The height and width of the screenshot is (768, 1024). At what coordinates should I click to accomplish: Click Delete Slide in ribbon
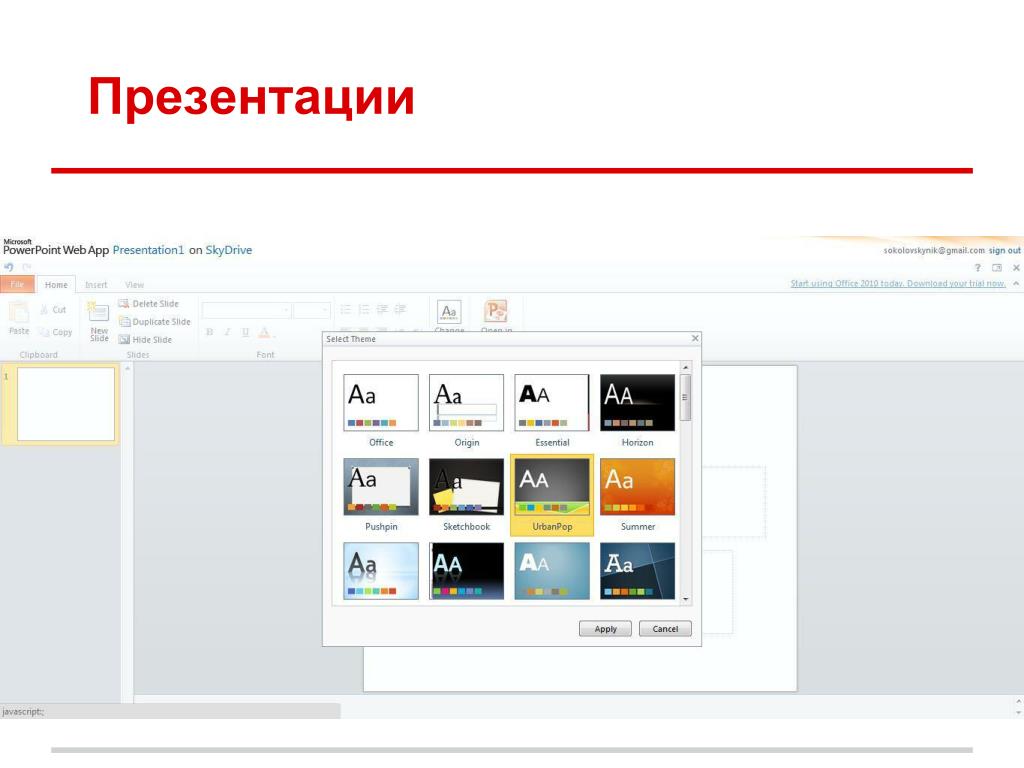coord(148,304)
